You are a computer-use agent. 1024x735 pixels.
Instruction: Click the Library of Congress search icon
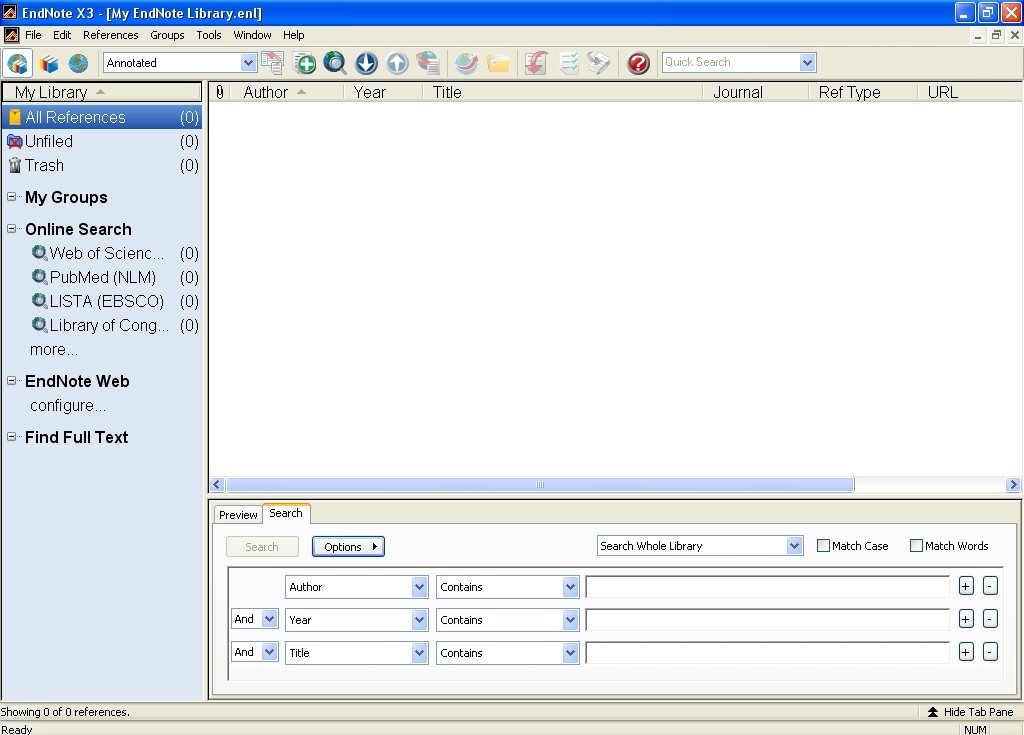click(39, 324)
